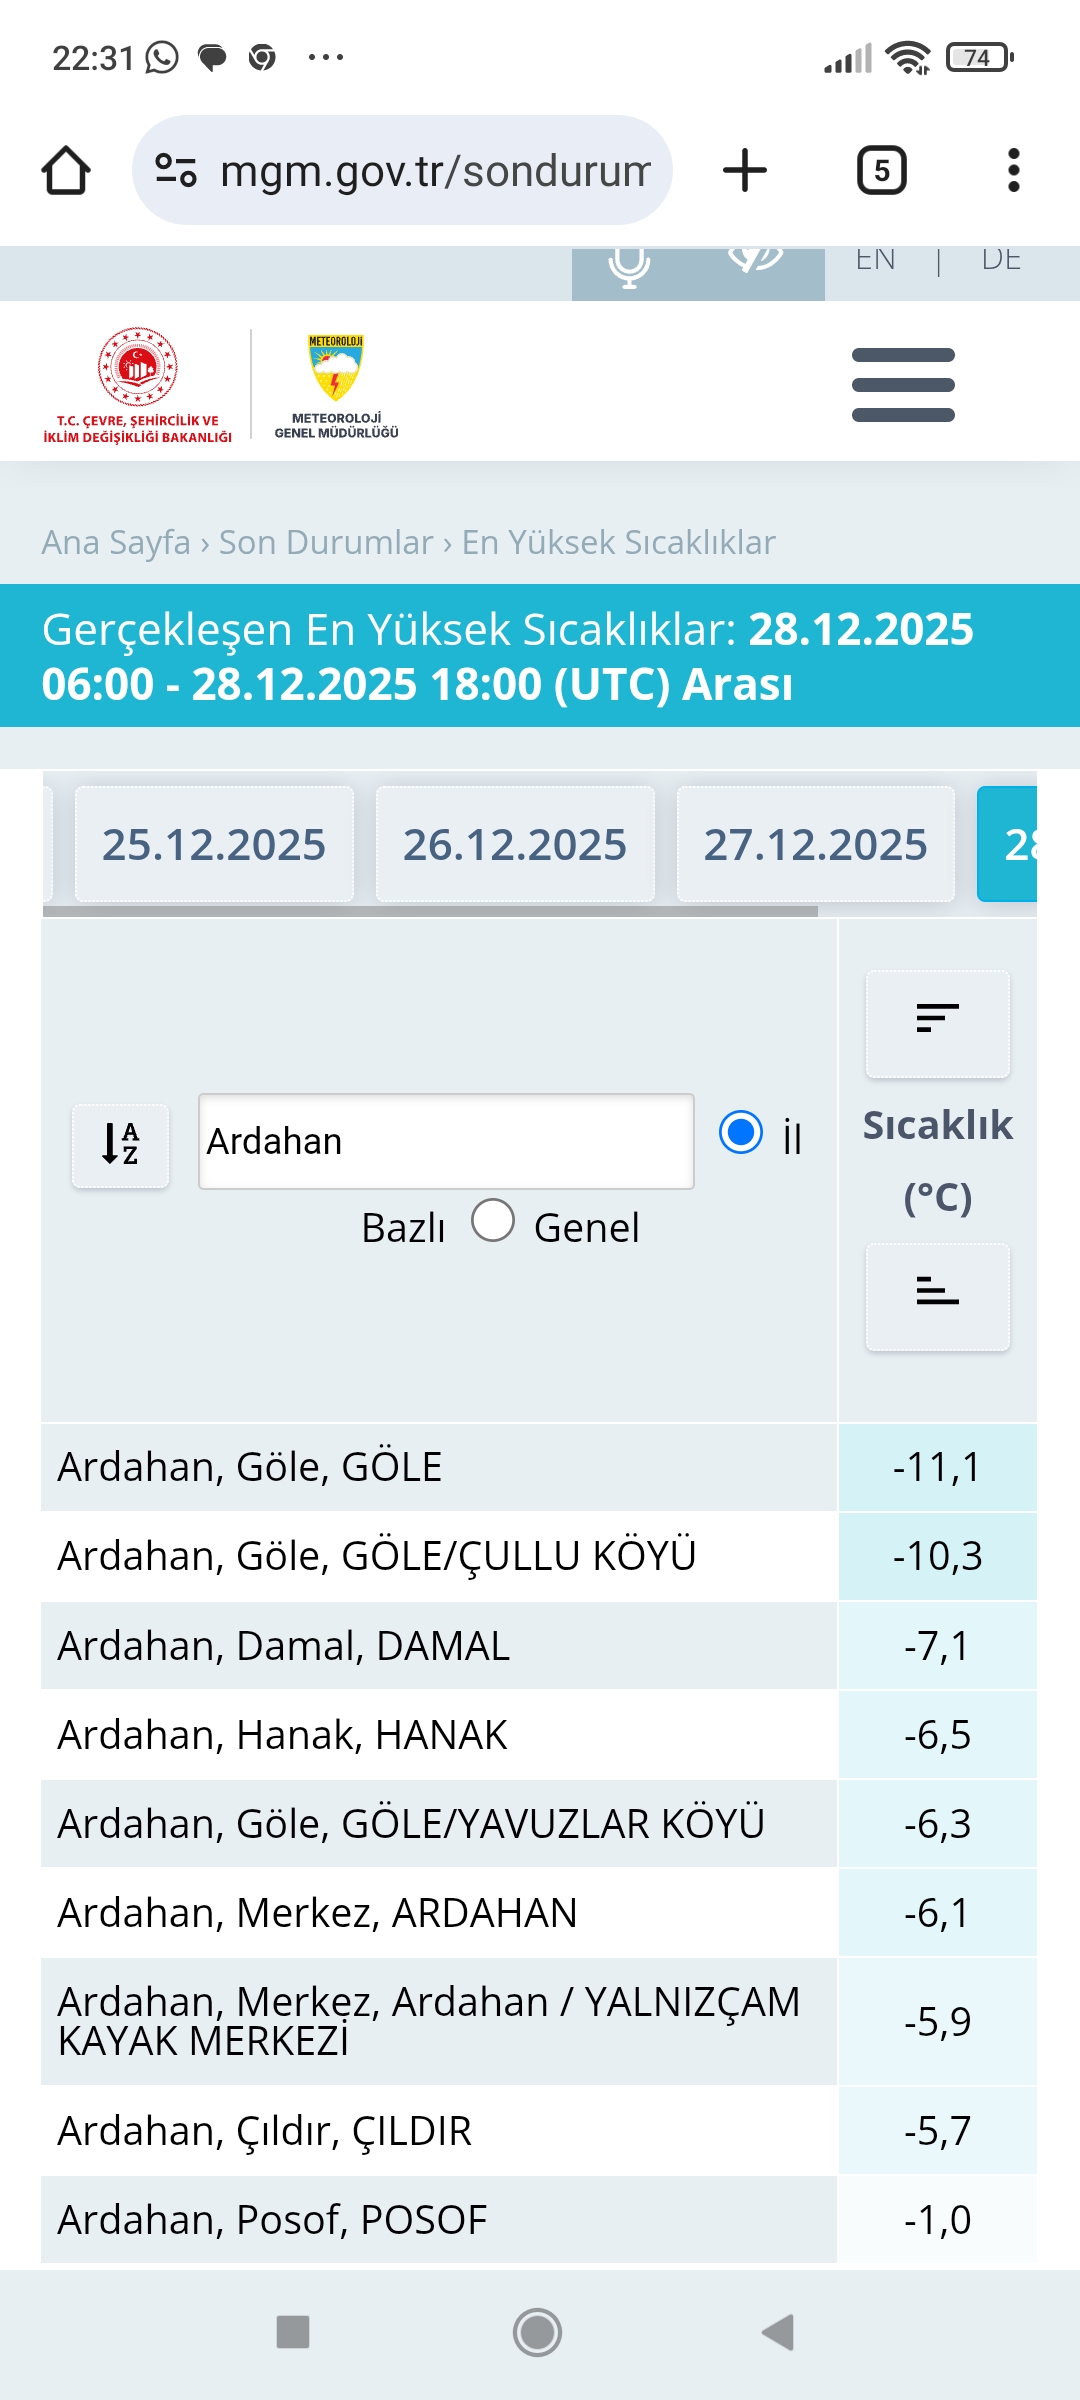Open a new browser tab
Viewport: 1080px width, 2400px height.
tap(745, 170)
